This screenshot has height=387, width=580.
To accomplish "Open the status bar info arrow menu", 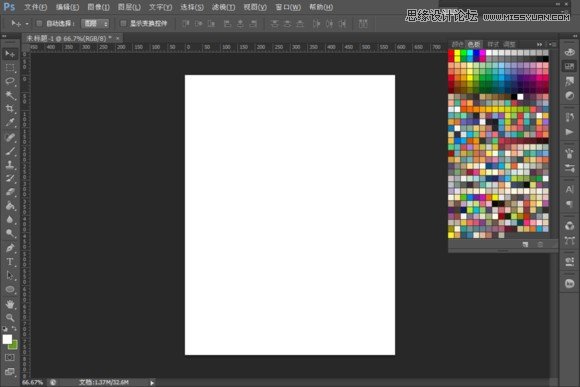I will pyautogui.click(x=152, y=383).
